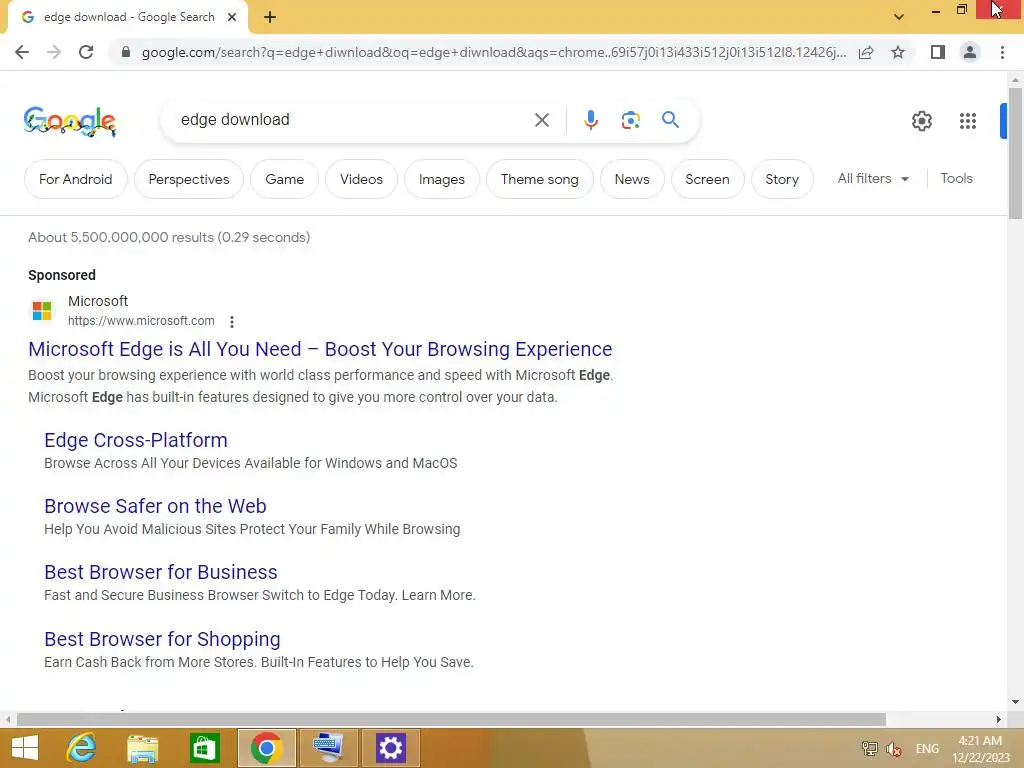The width and height of the screenshot is (1024, 768).
Task: Click the Microsoft logo favicon
Action: tap(42, 311)
